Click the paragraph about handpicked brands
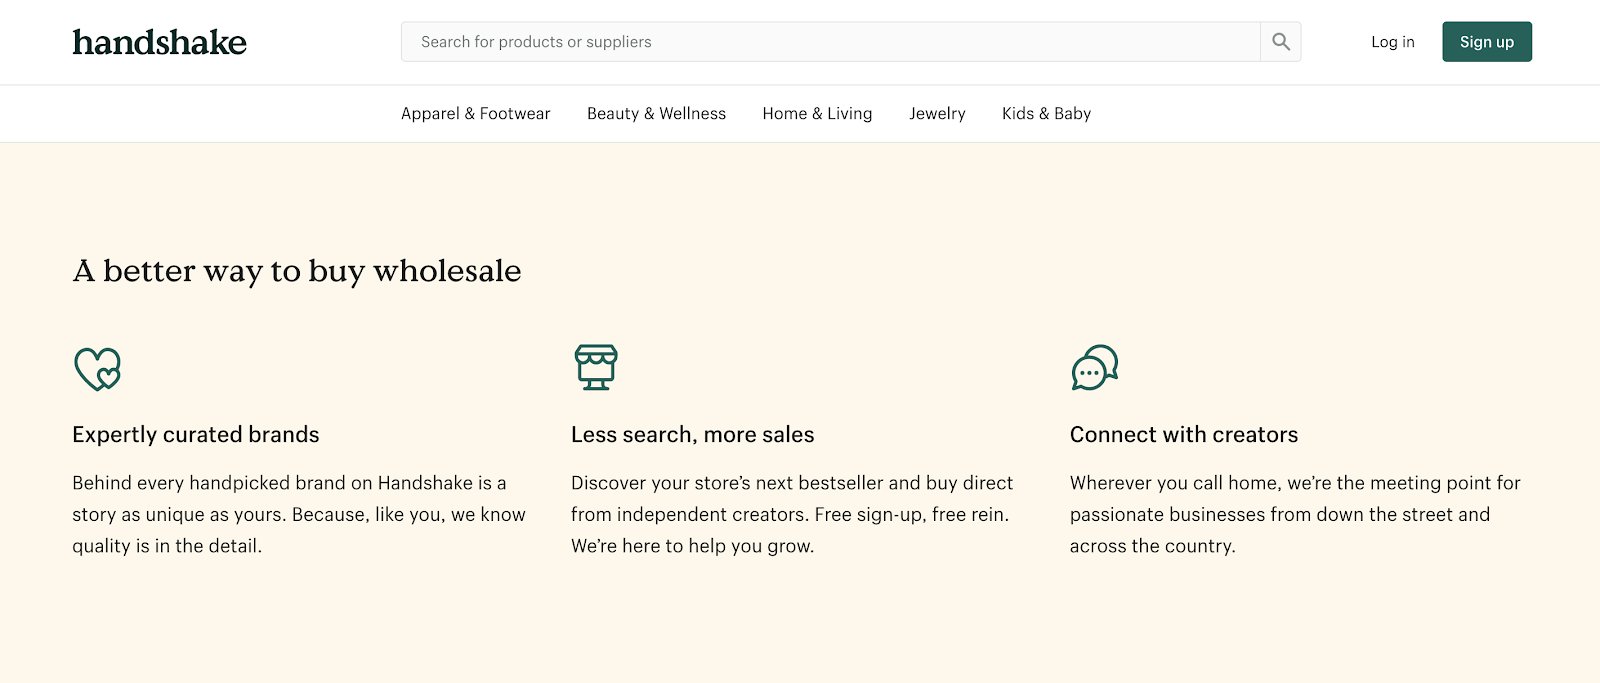This screenshot has height=683, width=1600. click(298, 514)
